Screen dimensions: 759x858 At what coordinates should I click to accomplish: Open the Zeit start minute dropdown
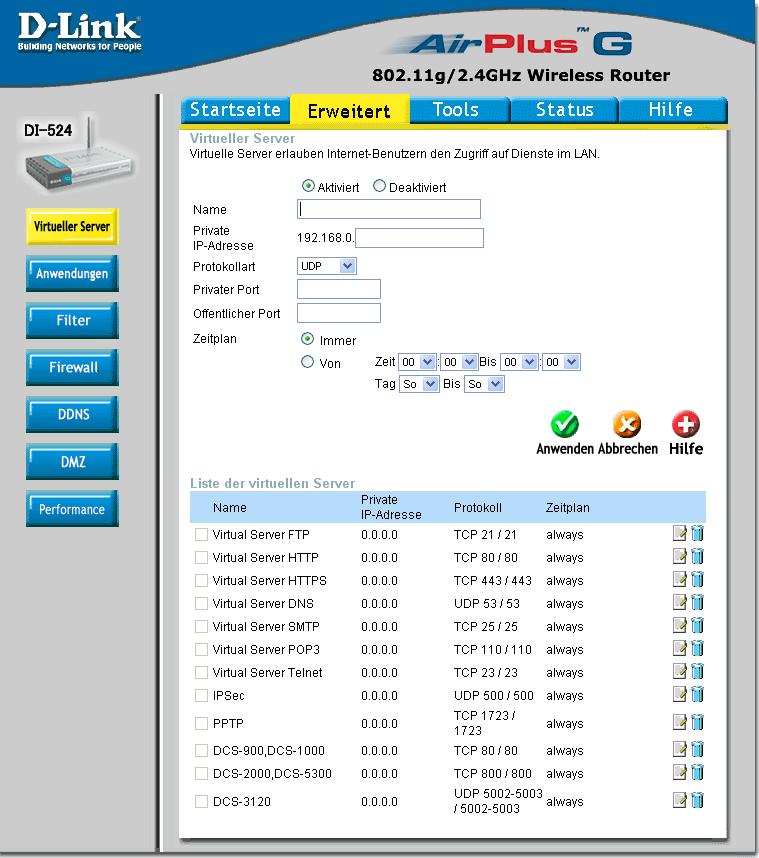point(459,362)
